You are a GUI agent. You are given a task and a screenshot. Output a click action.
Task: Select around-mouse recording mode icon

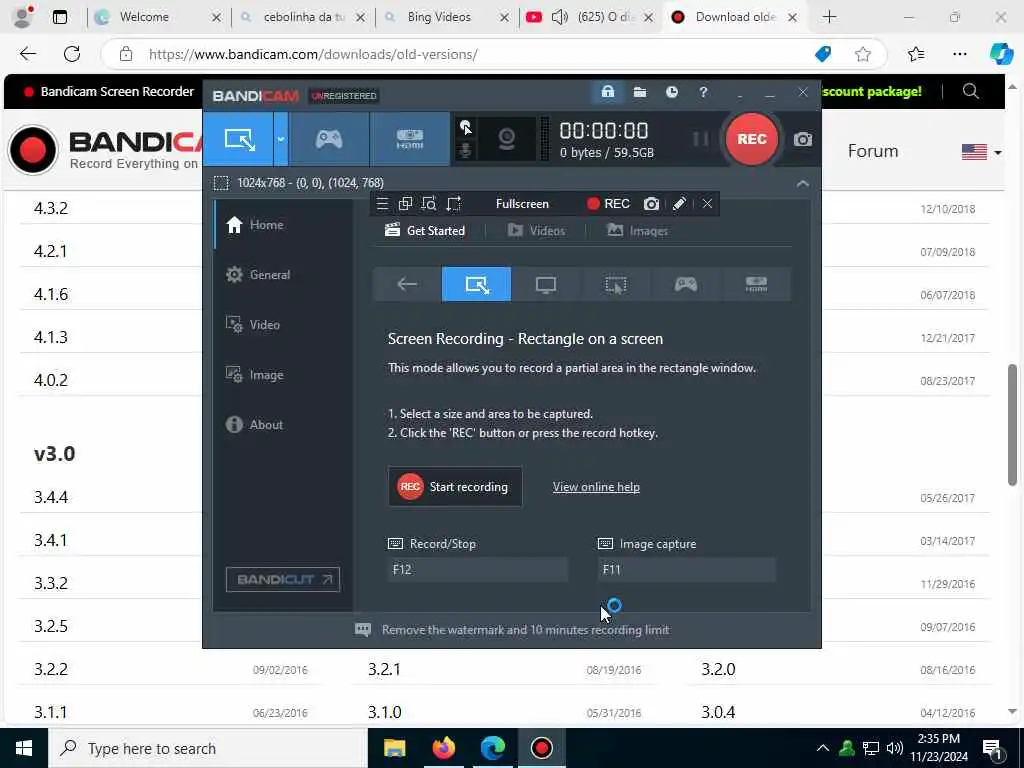616,284
